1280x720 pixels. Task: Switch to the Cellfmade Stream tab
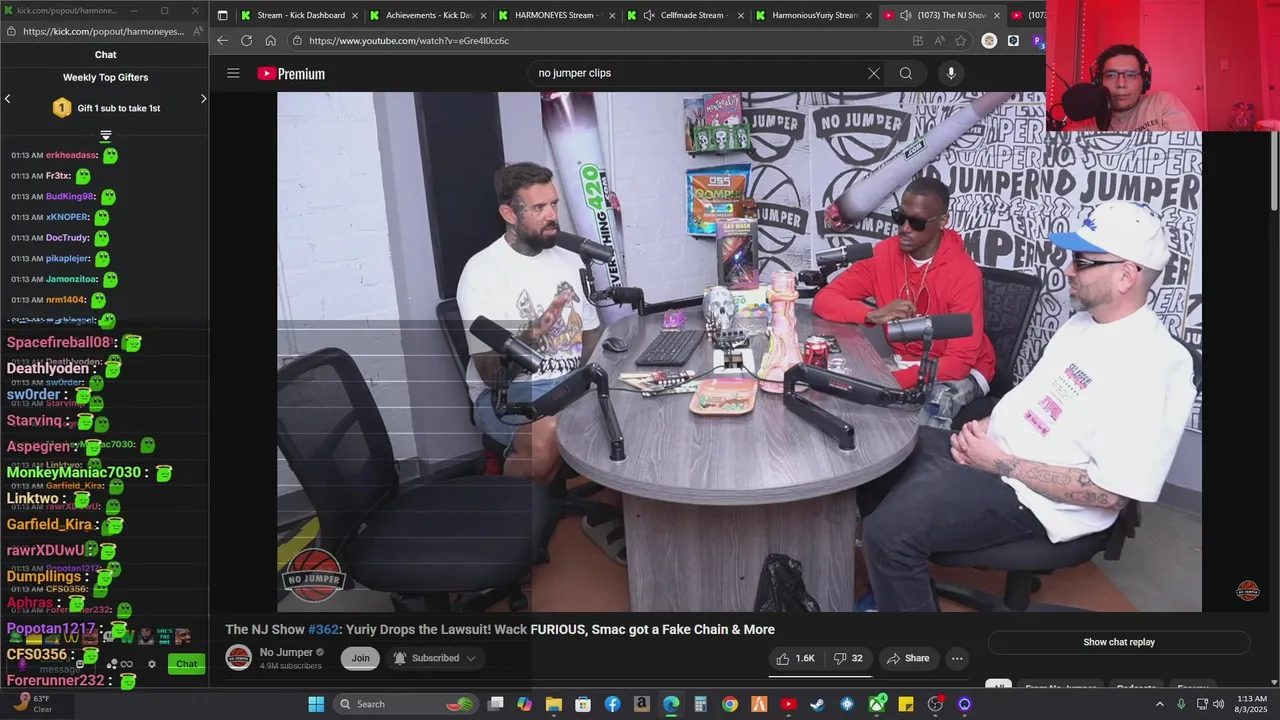[684, 15]
